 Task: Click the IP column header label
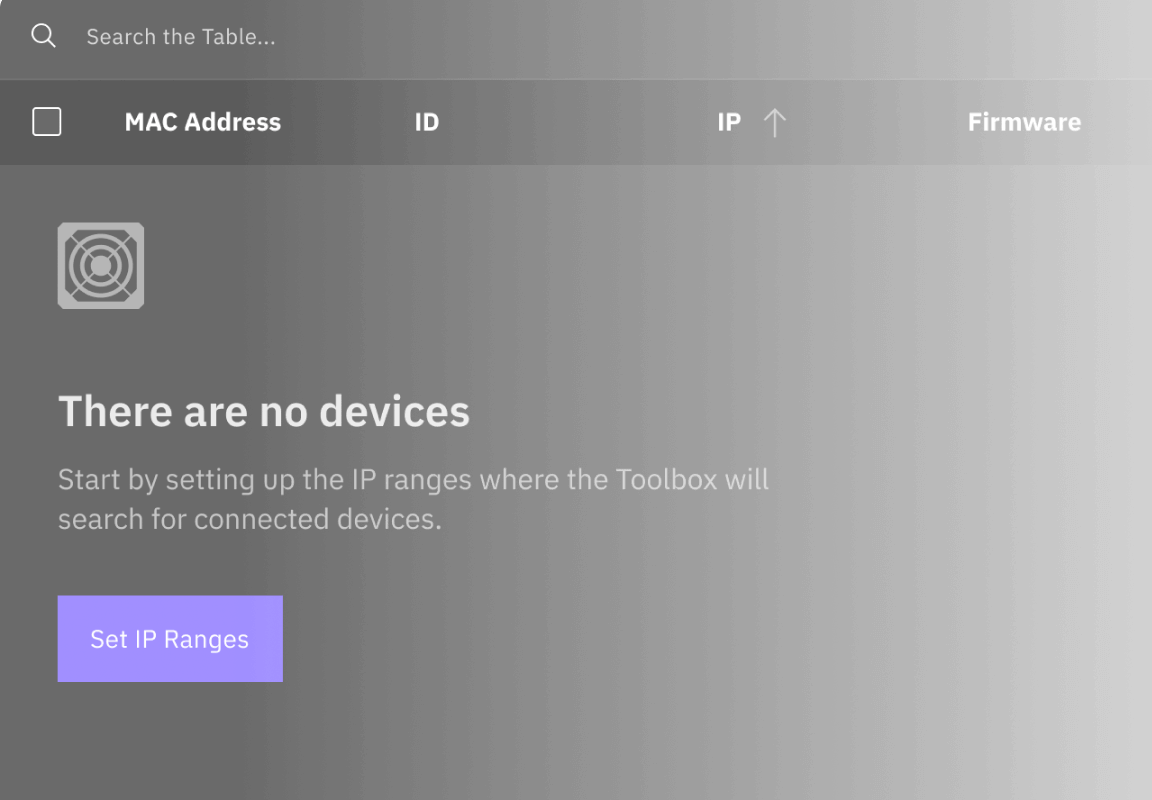(729, 122)
